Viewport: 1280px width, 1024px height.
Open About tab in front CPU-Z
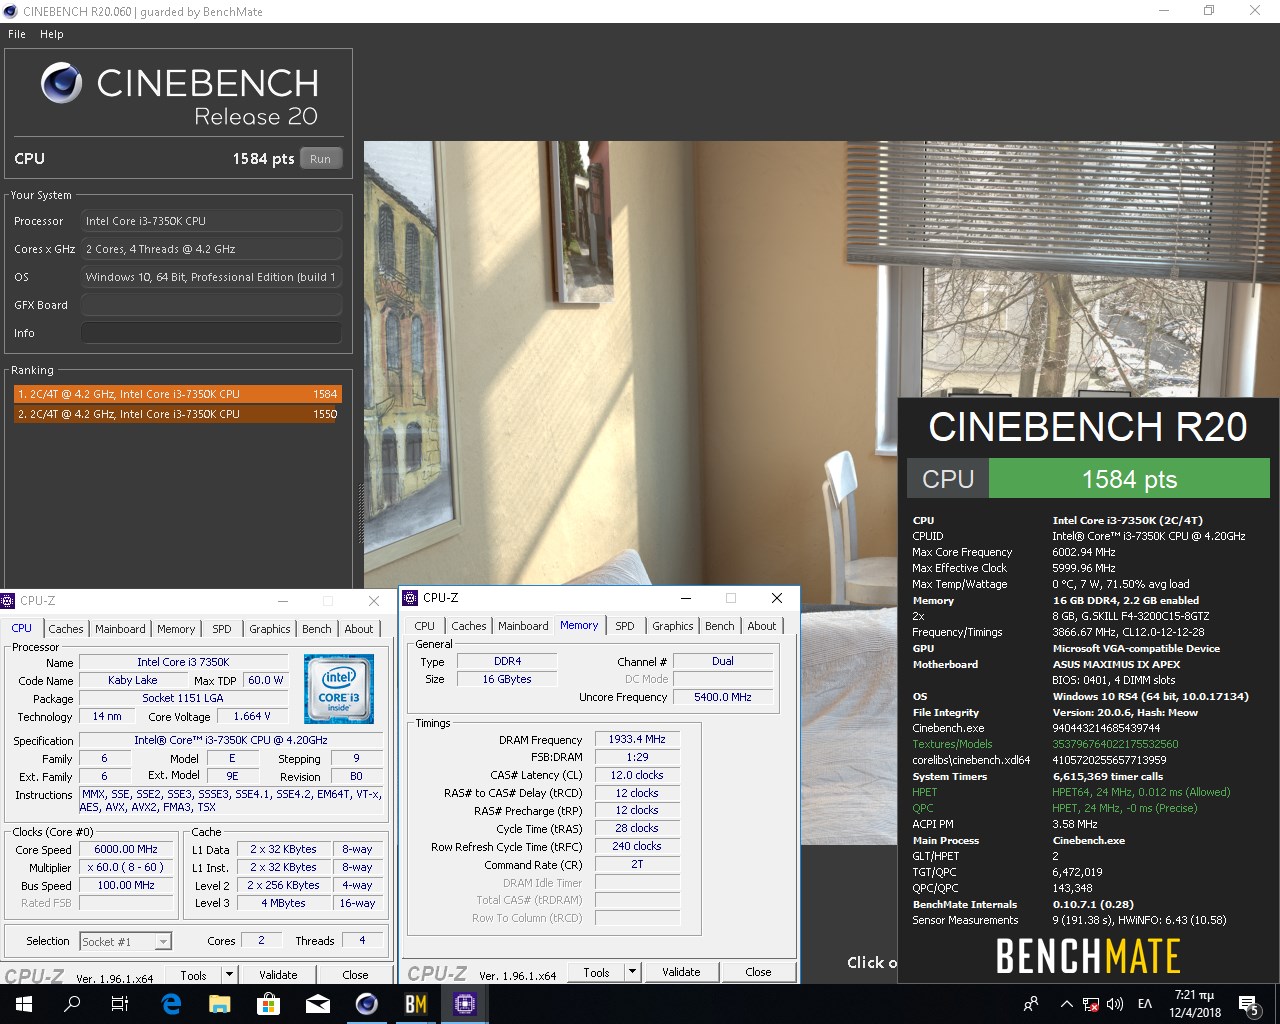pos(762,626)
